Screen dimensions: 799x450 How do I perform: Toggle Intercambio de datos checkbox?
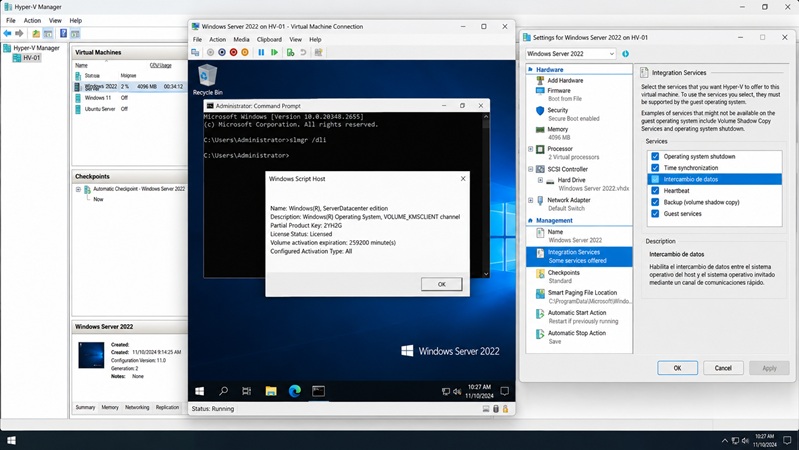(655, 179)
